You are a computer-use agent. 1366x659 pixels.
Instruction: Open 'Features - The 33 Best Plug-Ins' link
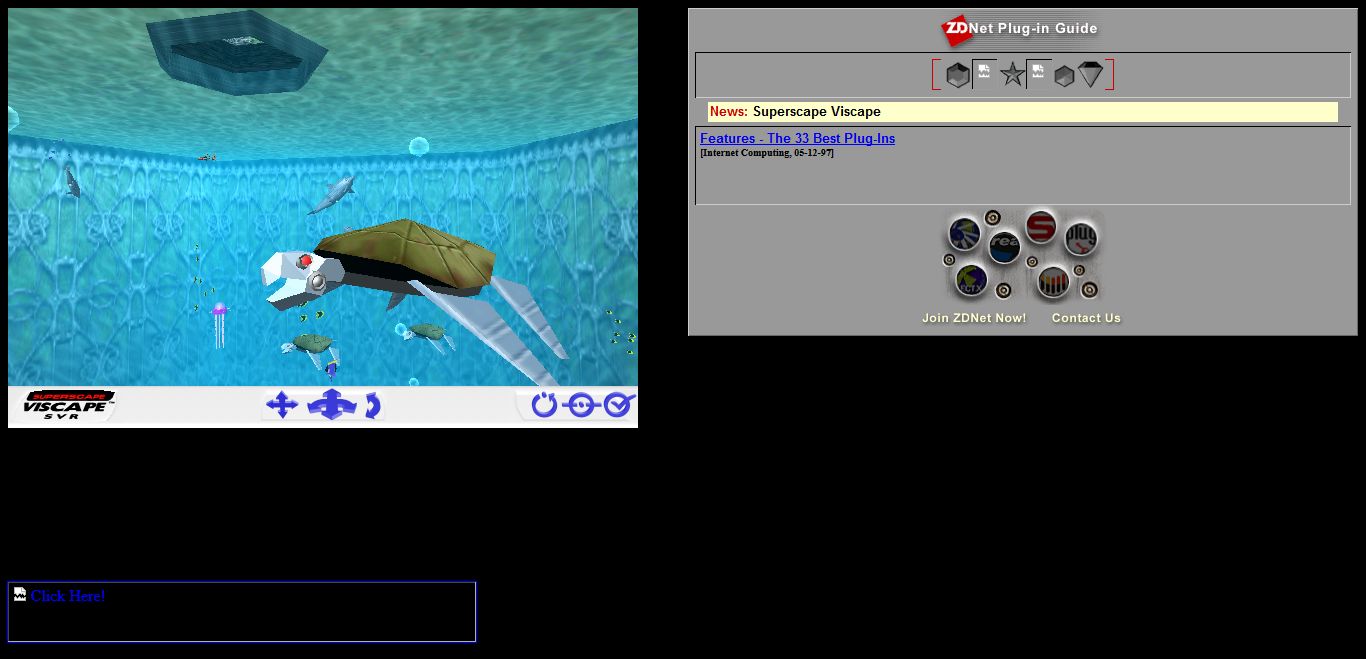[x=797, y=138]
